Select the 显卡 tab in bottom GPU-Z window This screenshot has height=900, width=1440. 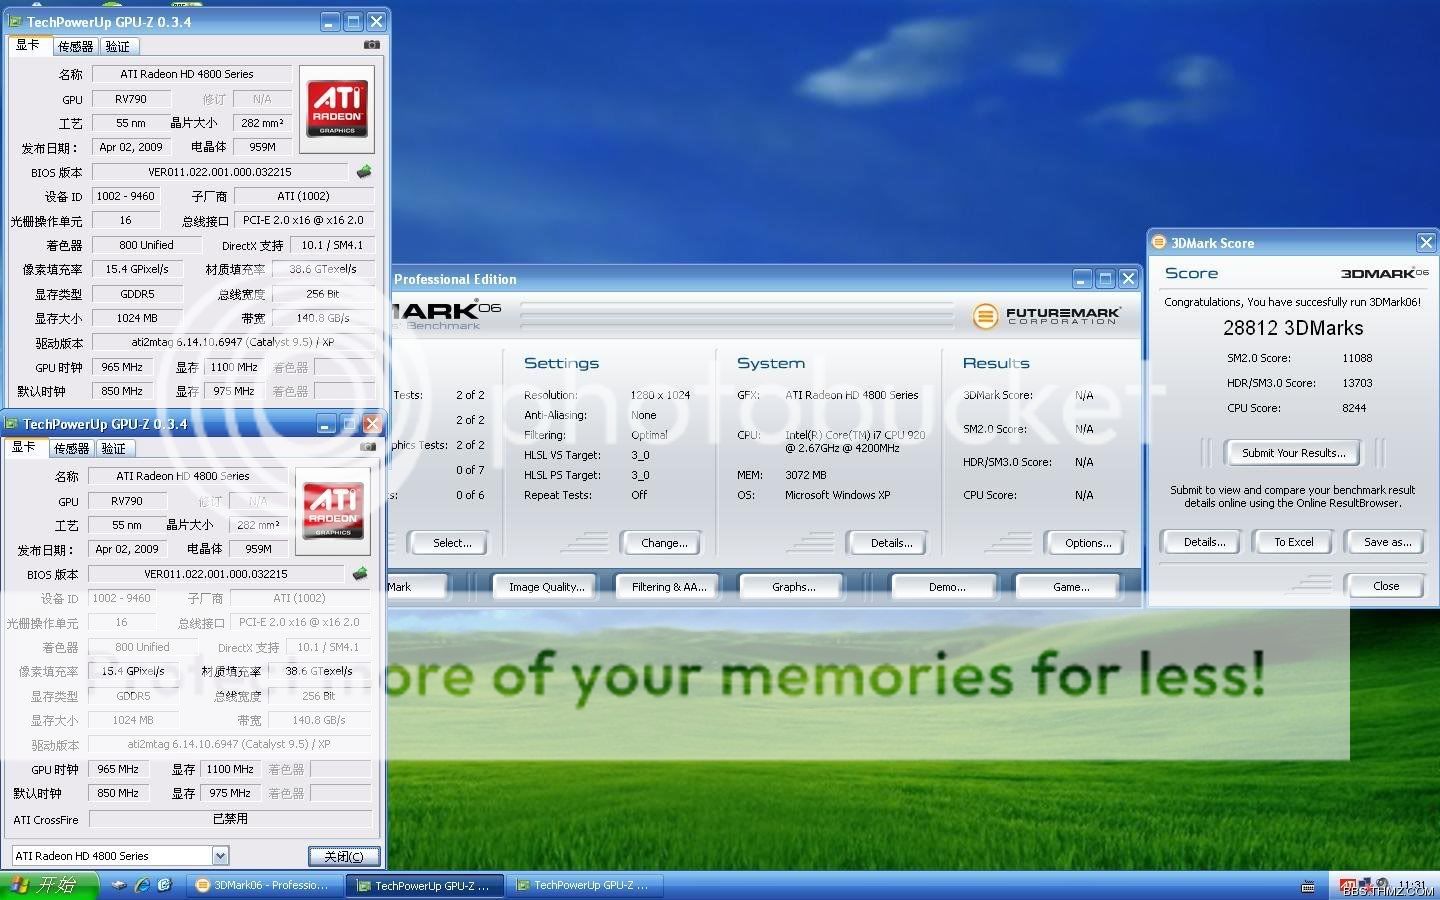[24, 447]
